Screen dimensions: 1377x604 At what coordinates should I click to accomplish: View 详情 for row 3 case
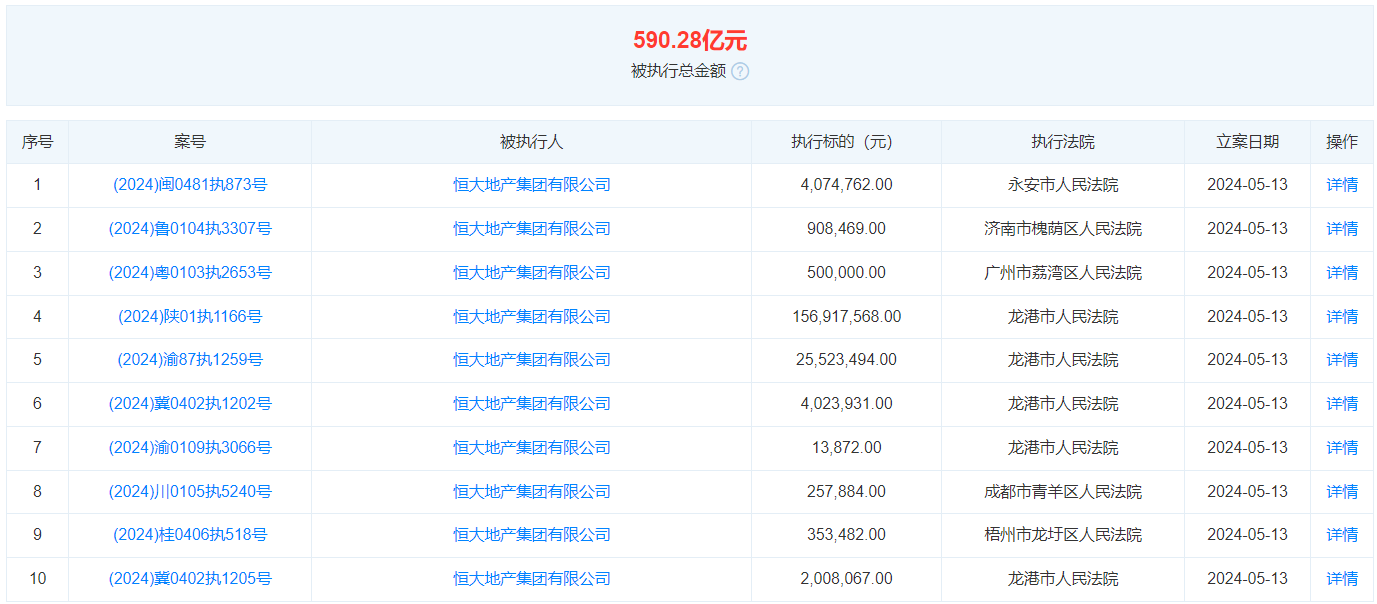1342,273
